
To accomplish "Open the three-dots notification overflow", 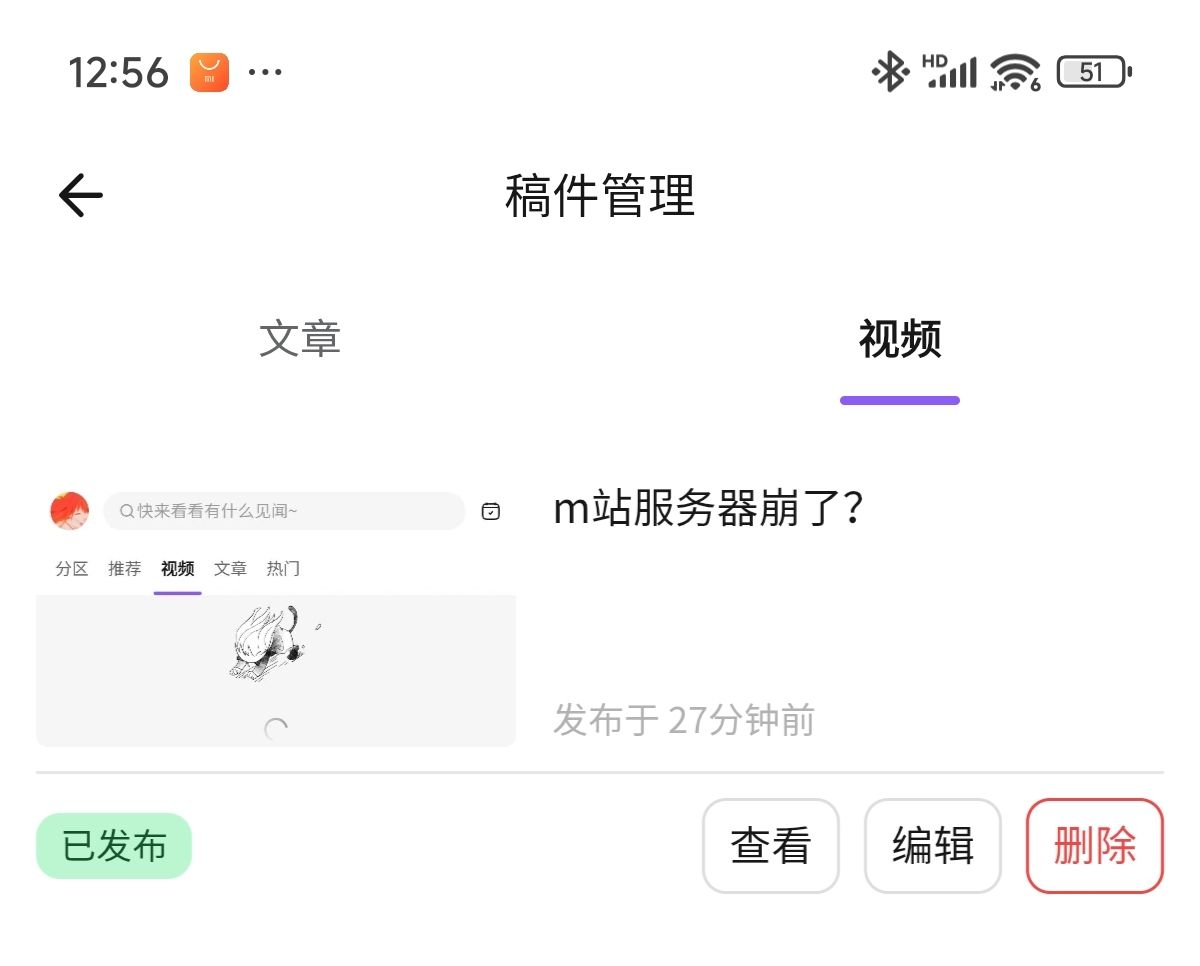I will 265,72.
